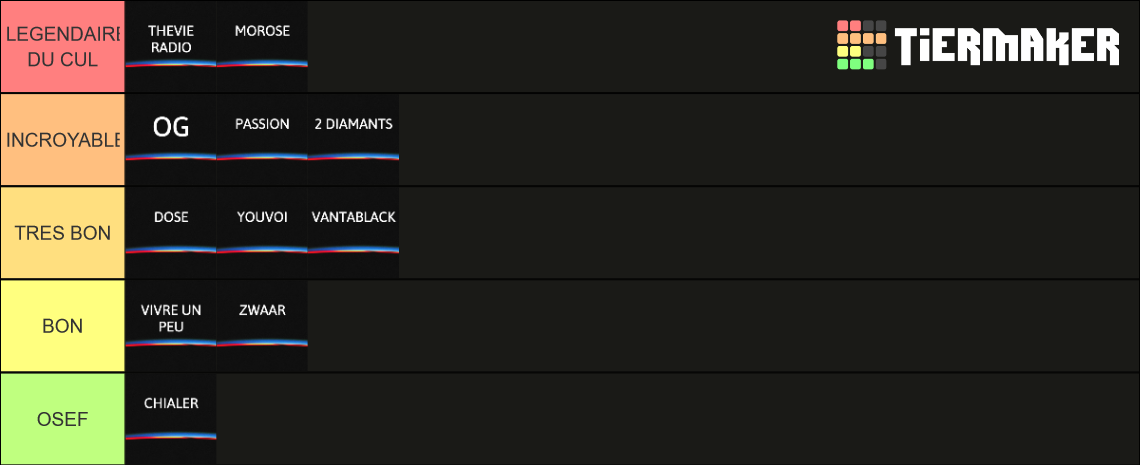Select the DOSE tile
Image resolution: width=1140 pixels, height=465 pixels.
click(171, 232)
